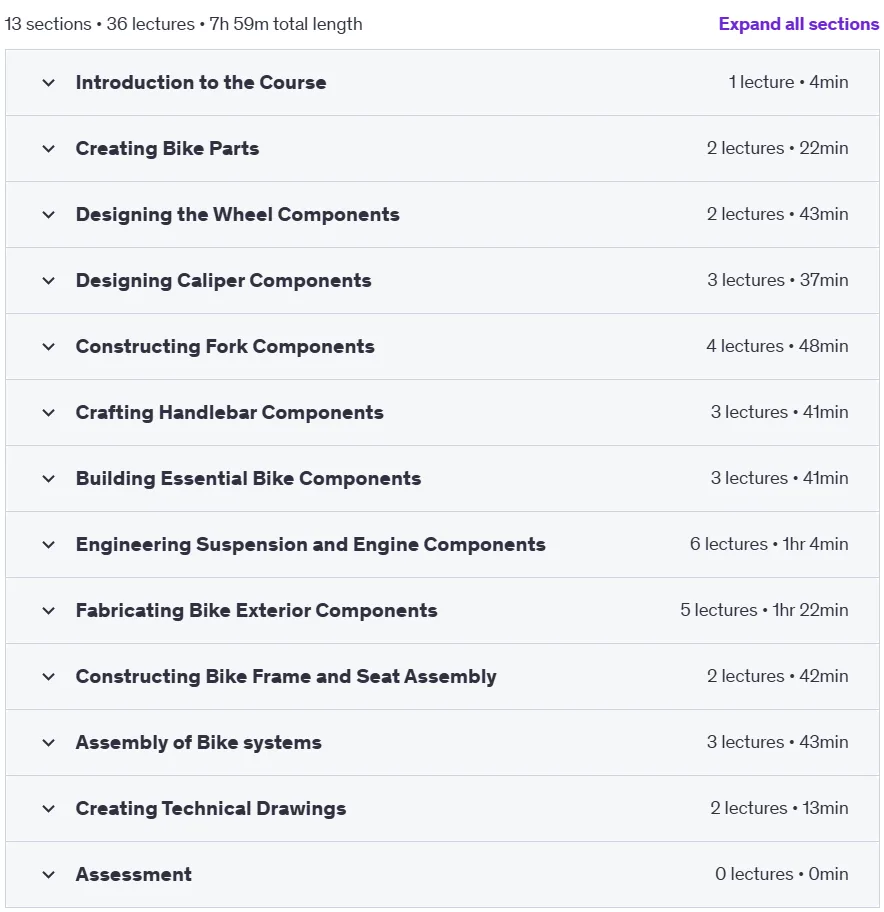Screen dimensions: 884x912
Task: Toggle chevron for Building Essential Bike Components
Action: 49,479
